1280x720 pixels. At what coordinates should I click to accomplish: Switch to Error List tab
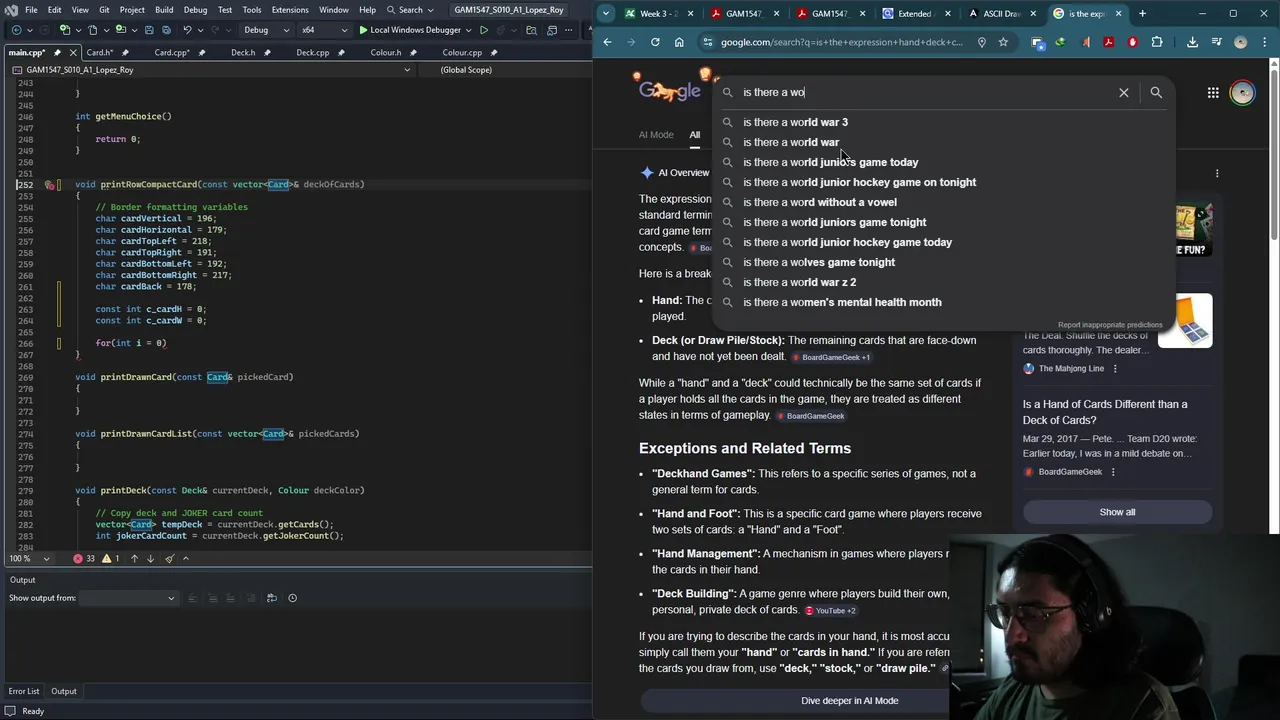click(x=24, y=691)
